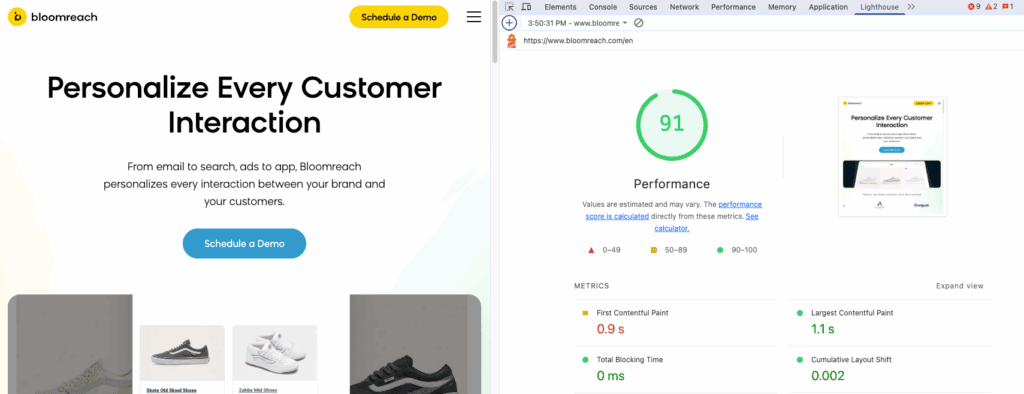Viewport: 1024px width, 394px height.
Task: Switch to the Sources tab
Action: pyautogui.click(x=643, y=7)
